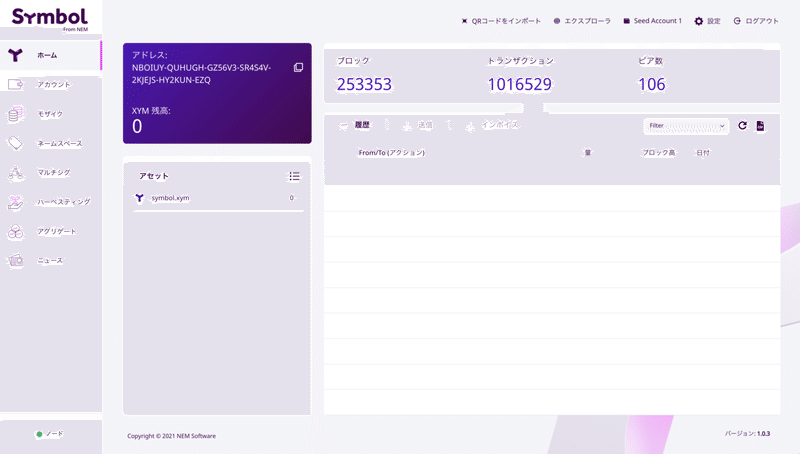The width and height of the screenshot is (800, 454).
Task: Open asset list settings icon
Action: pos(294,176)
